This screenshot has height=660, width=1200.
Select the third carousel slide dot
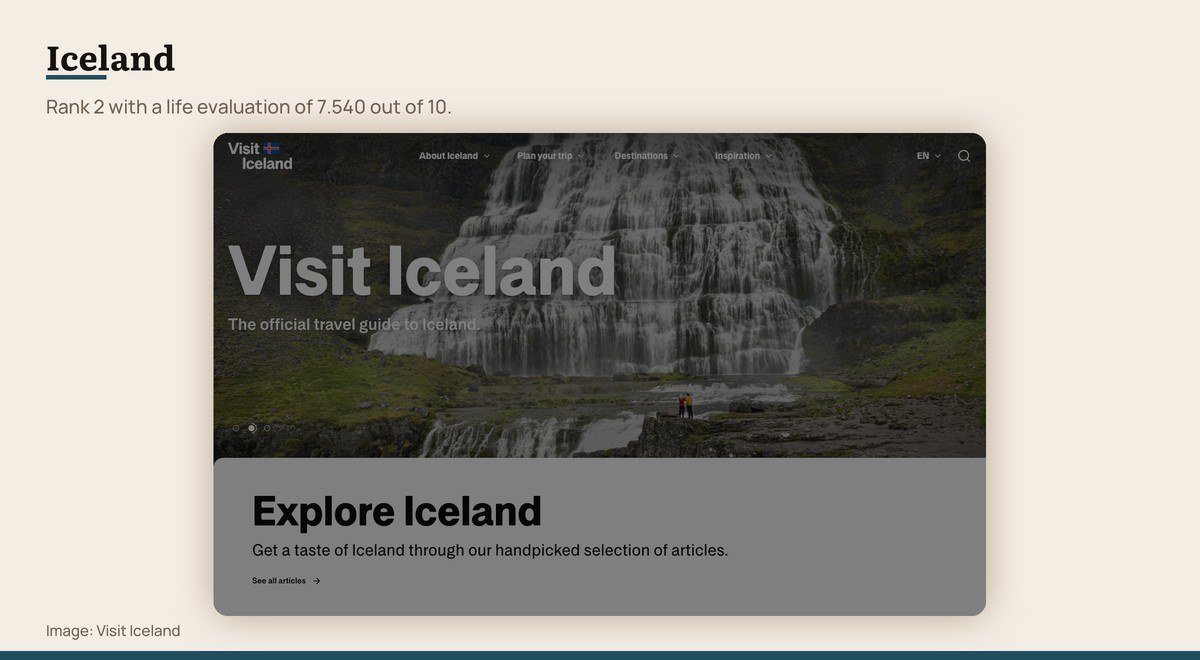pyautogui.click(x=267, y=428)
